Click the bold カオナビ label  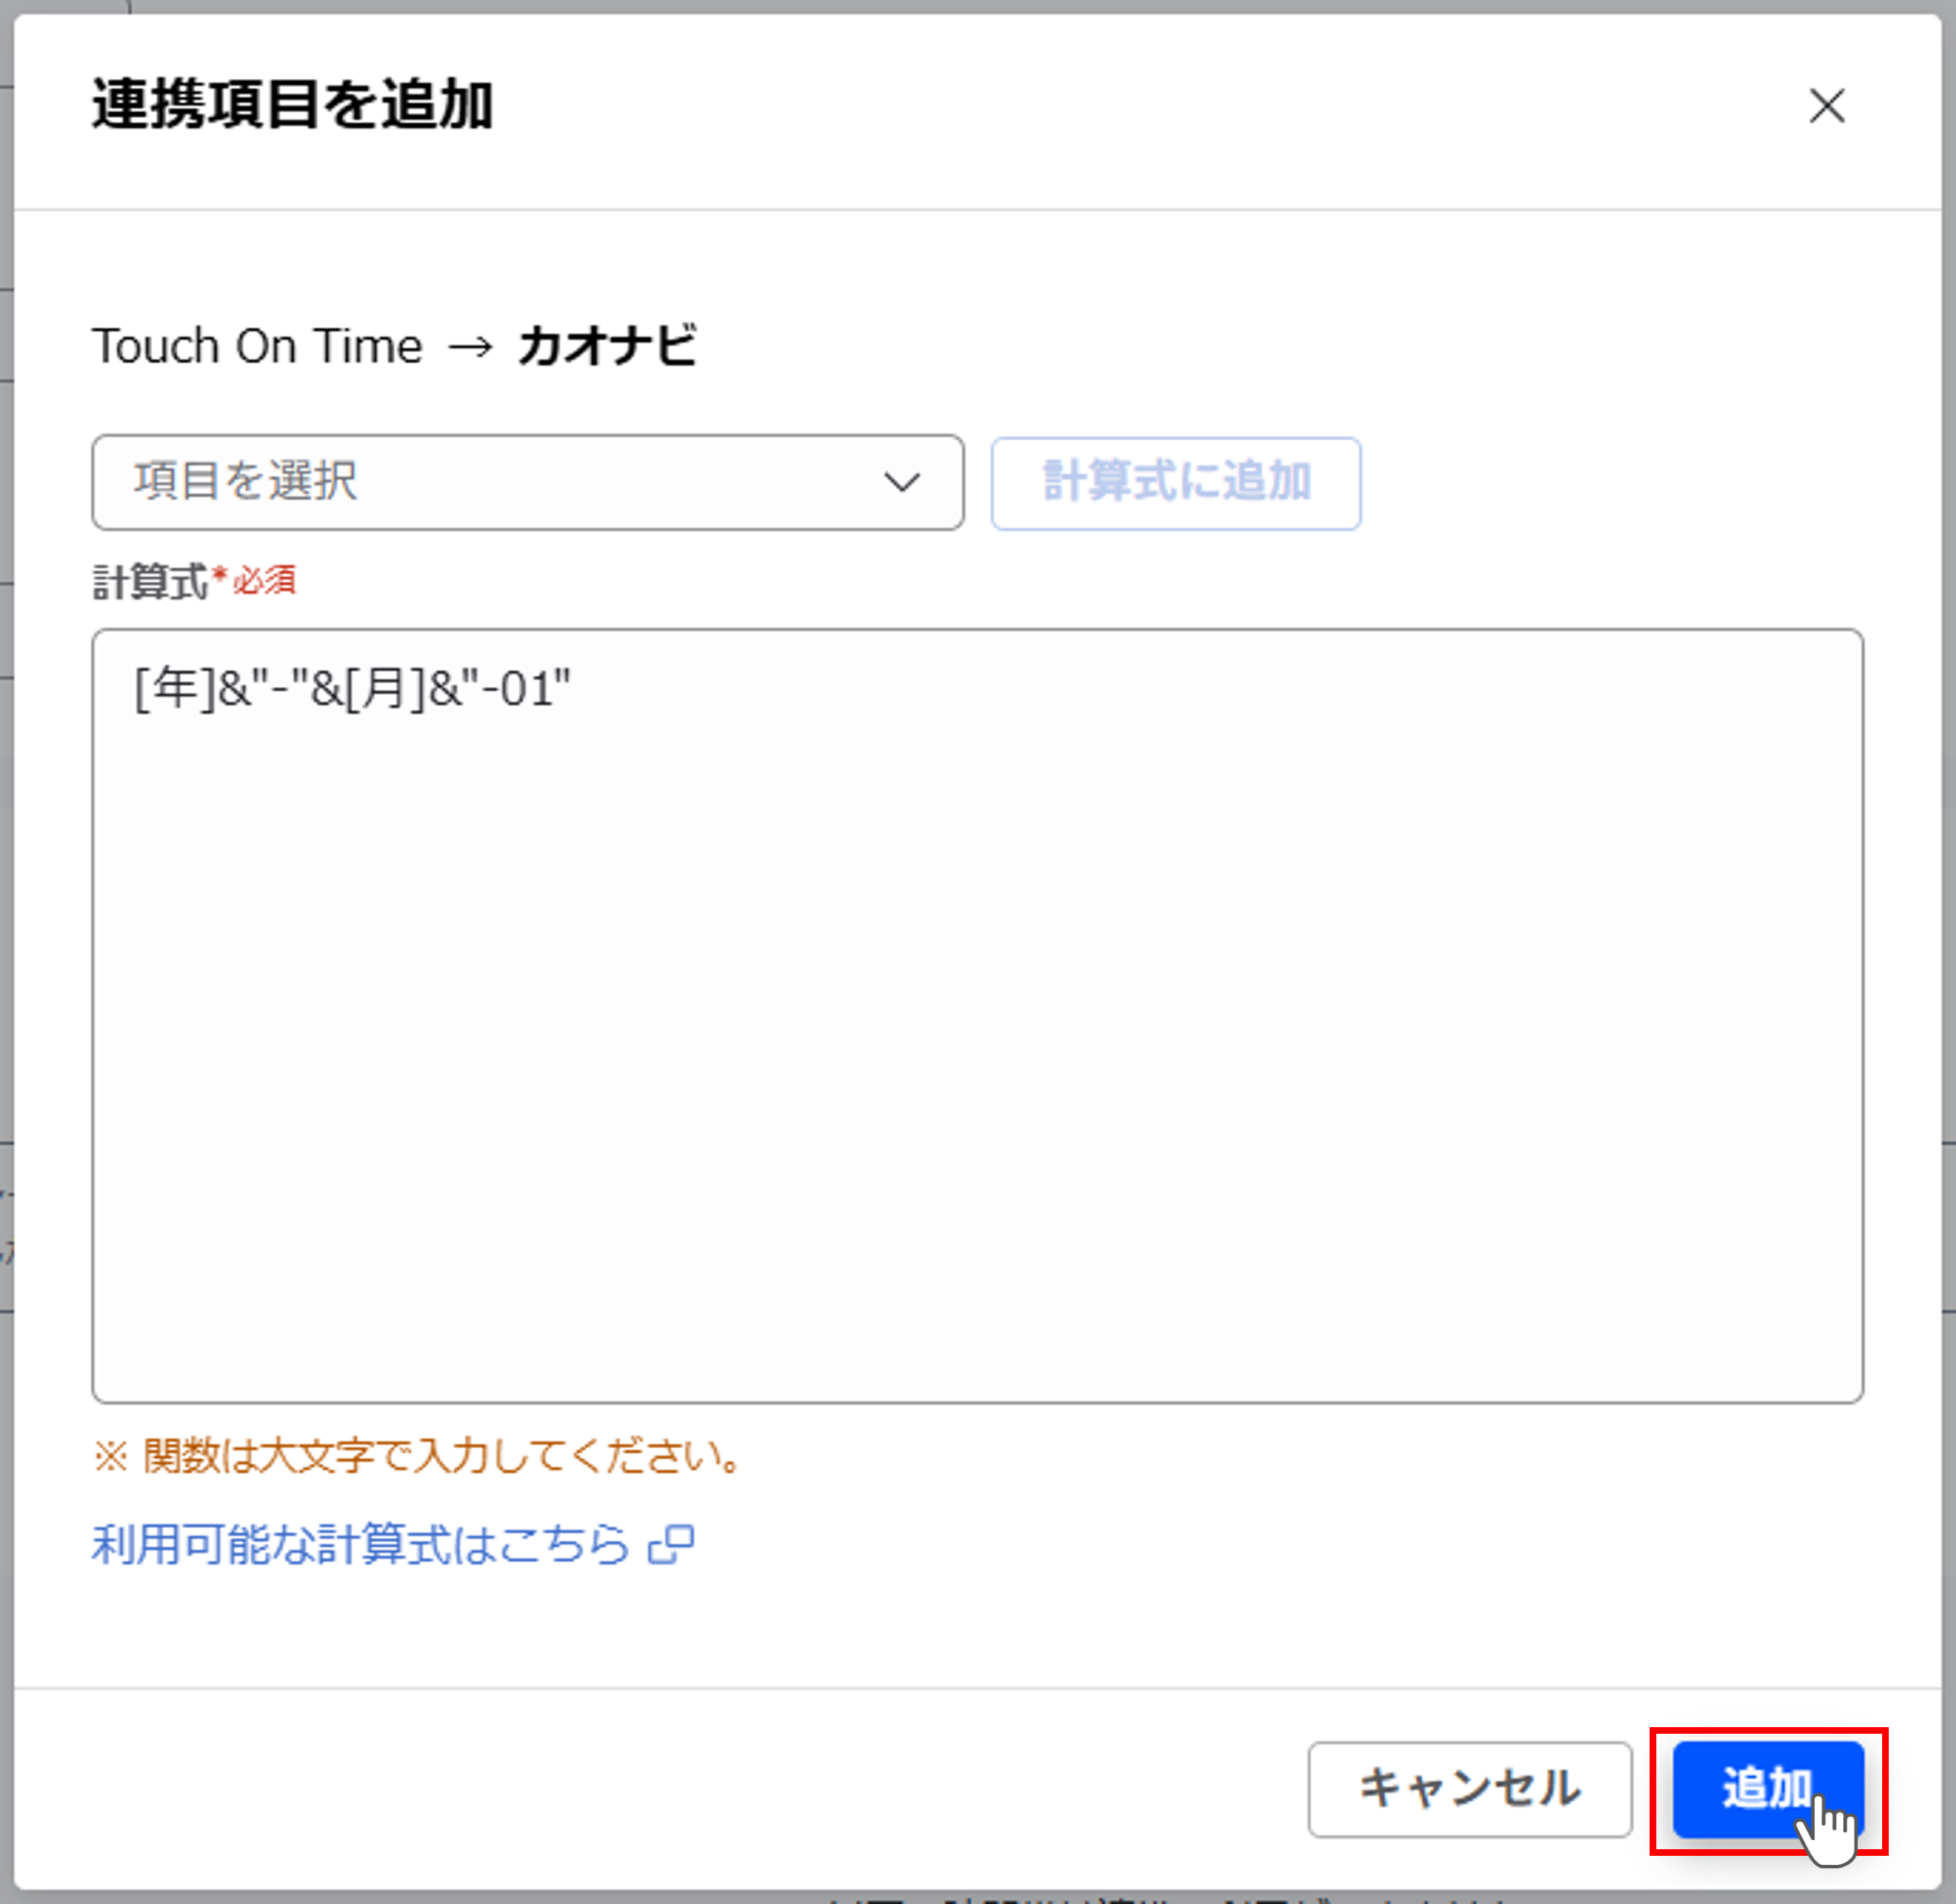[x=607, y=346]
